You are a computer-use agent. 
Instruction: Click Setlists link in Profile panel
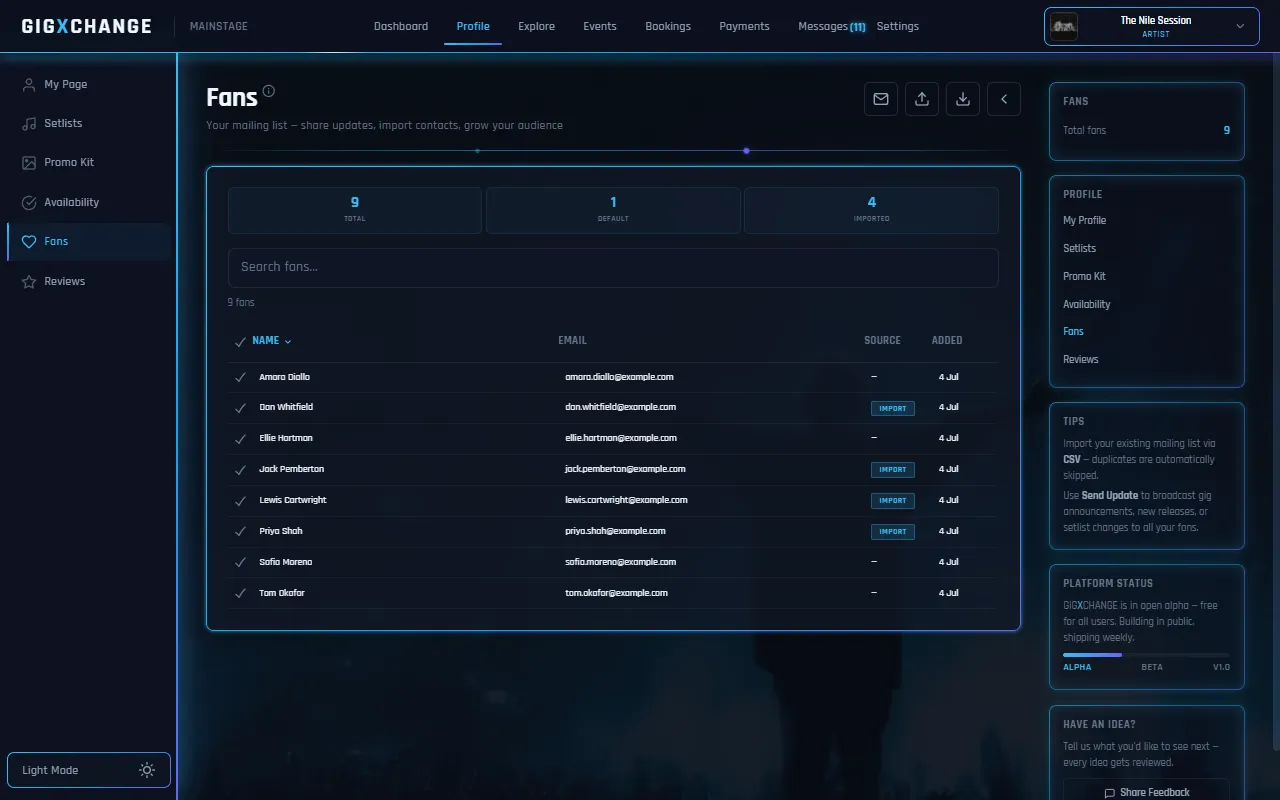tap(1079, 248)
